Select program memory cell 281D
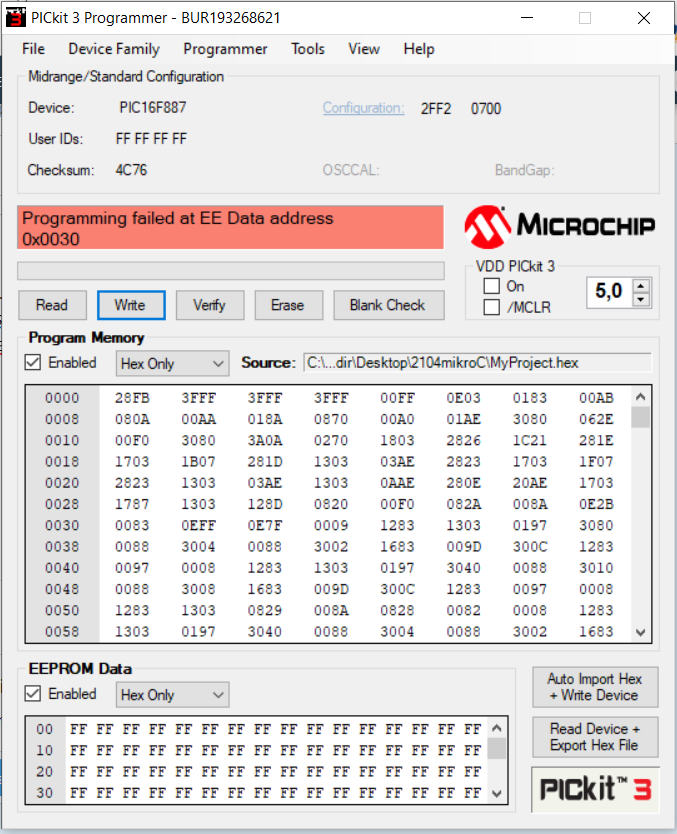 265,462
